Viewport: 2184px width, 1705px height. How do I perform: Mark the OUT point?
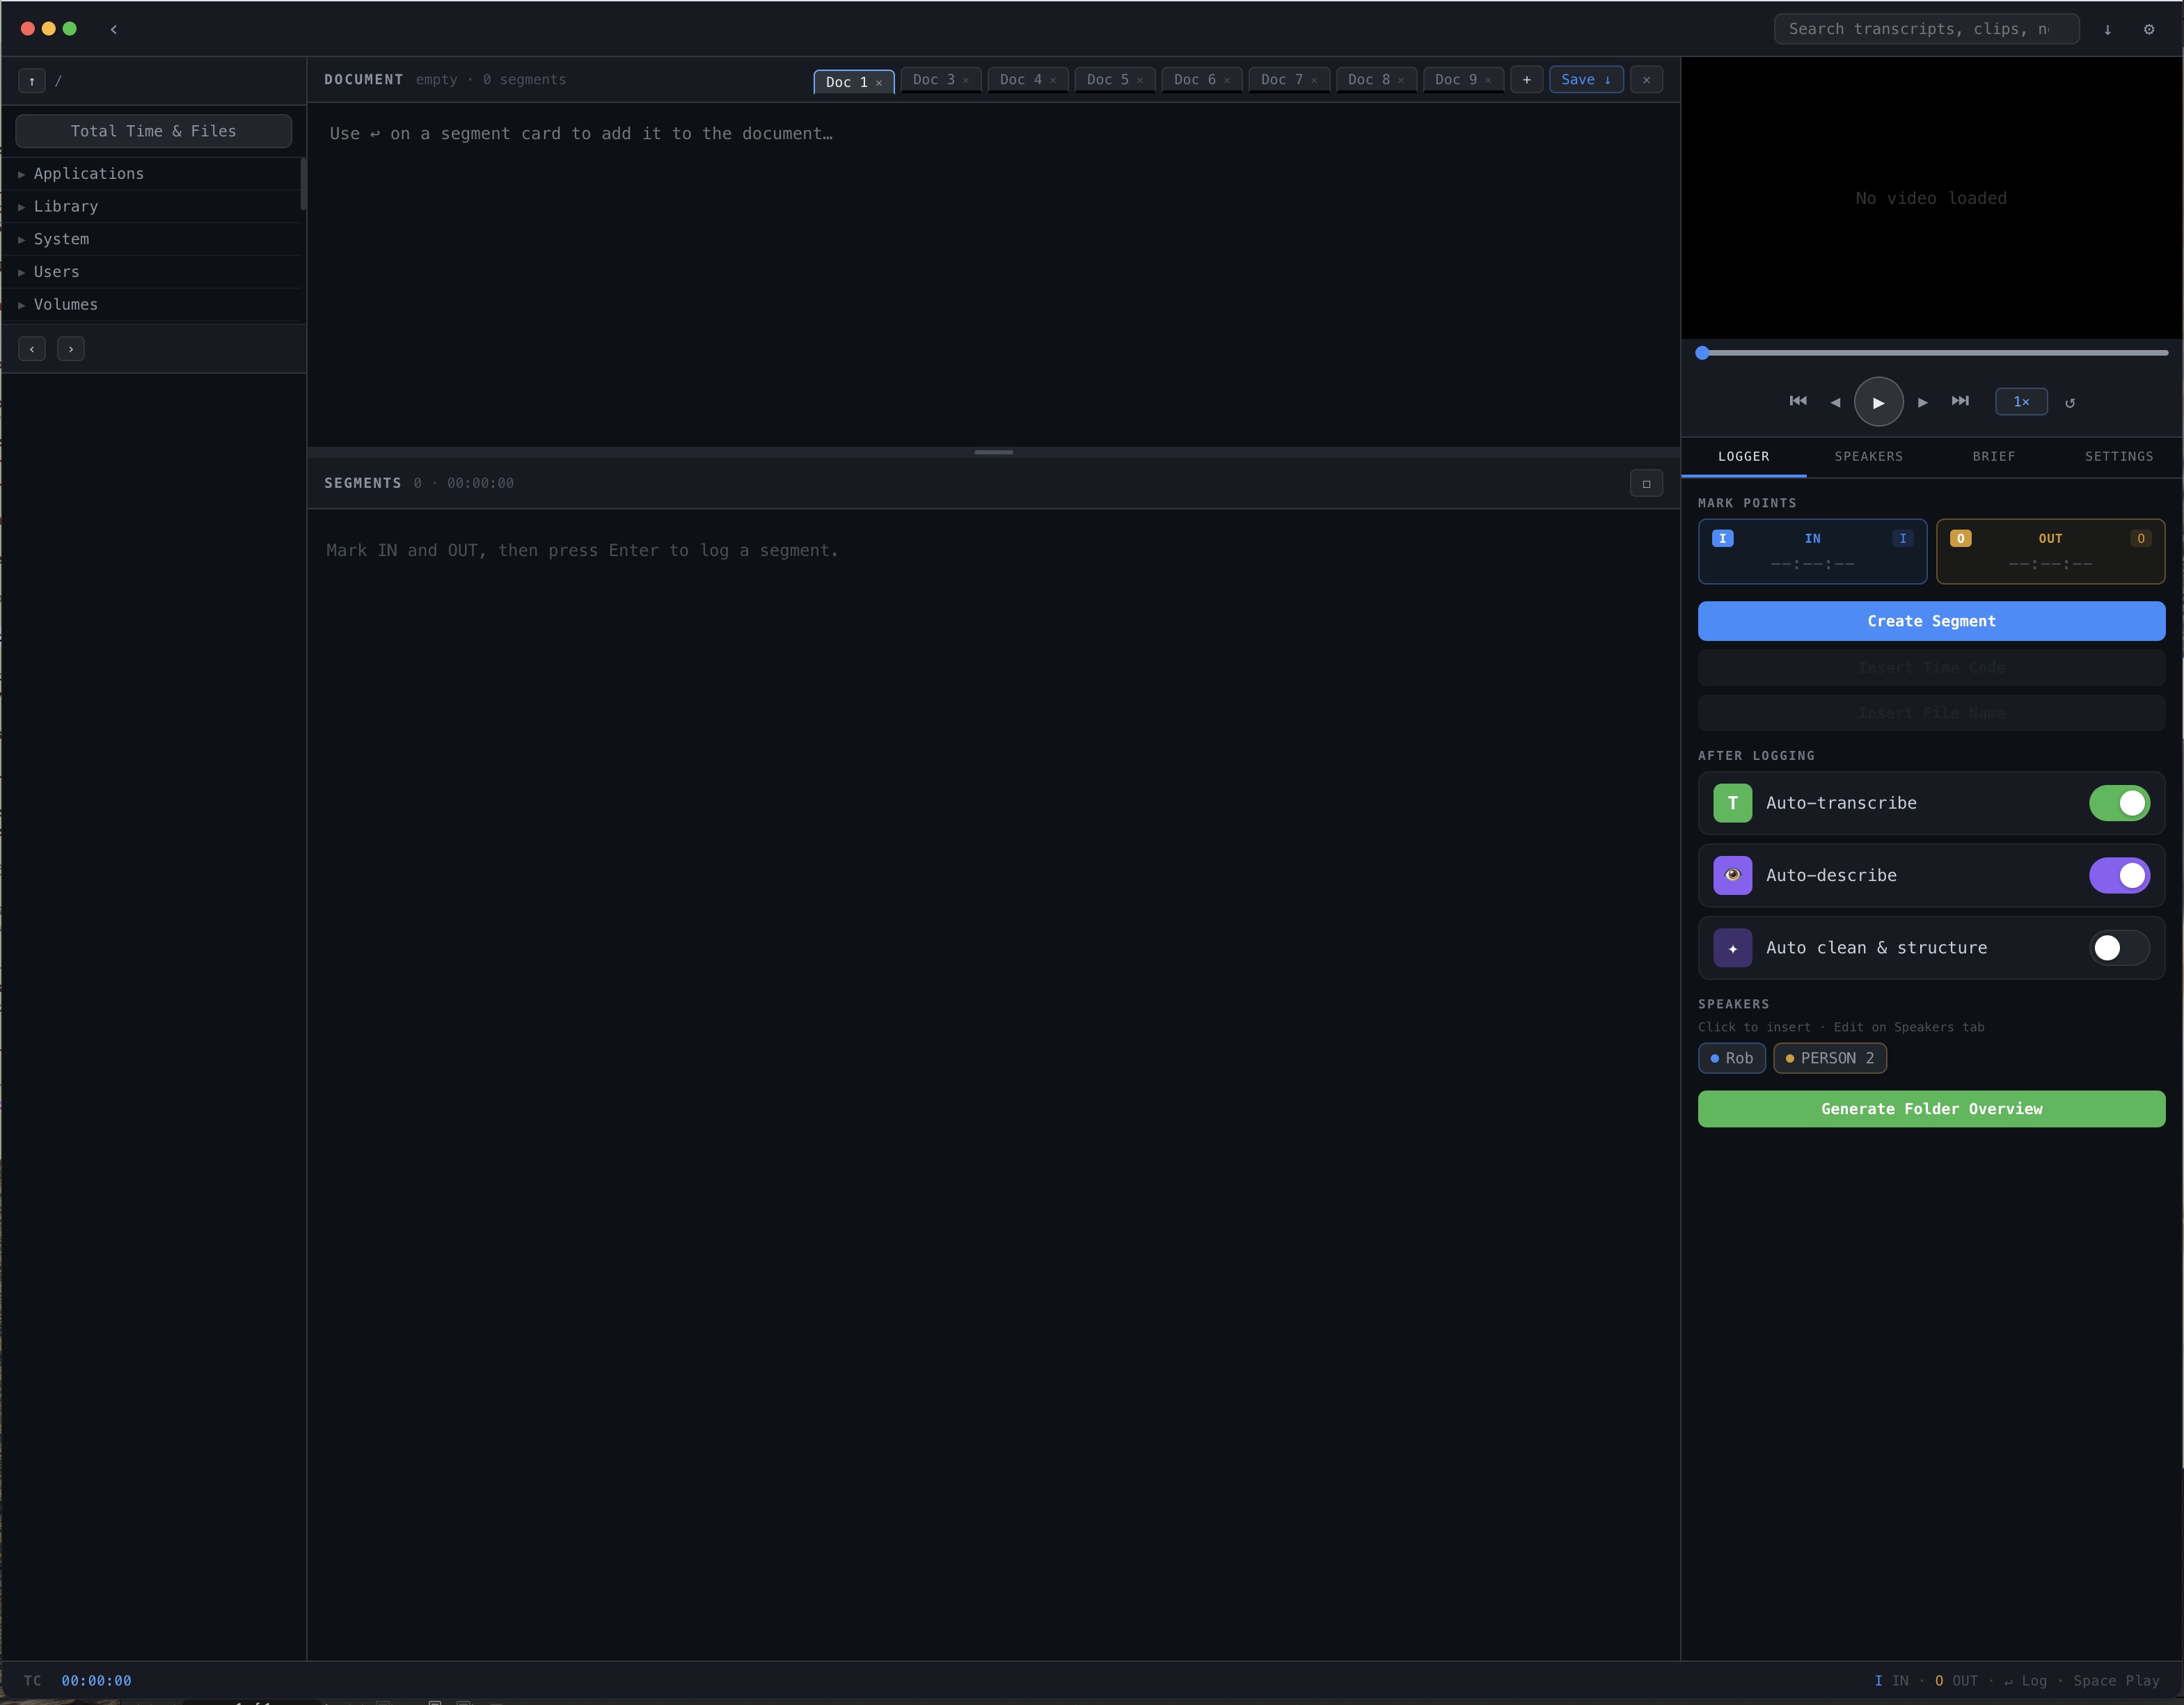coord(2050,551)
